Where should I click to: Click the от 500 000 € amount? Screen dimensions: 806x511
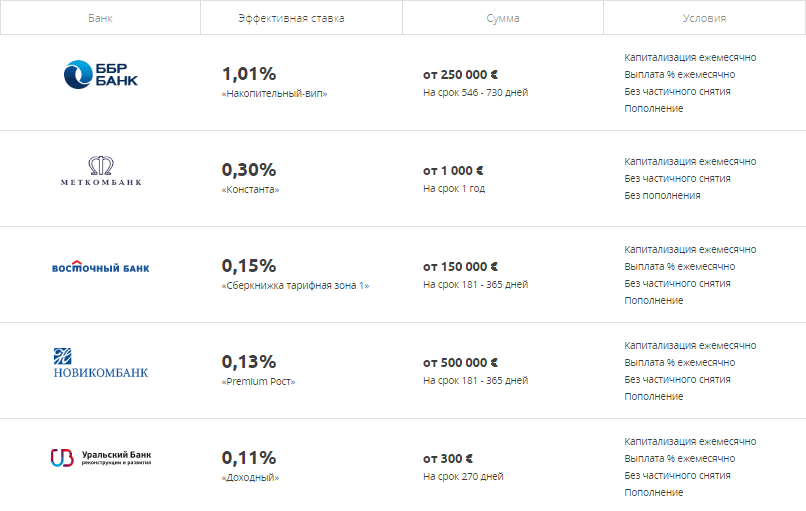click(461, 362)
